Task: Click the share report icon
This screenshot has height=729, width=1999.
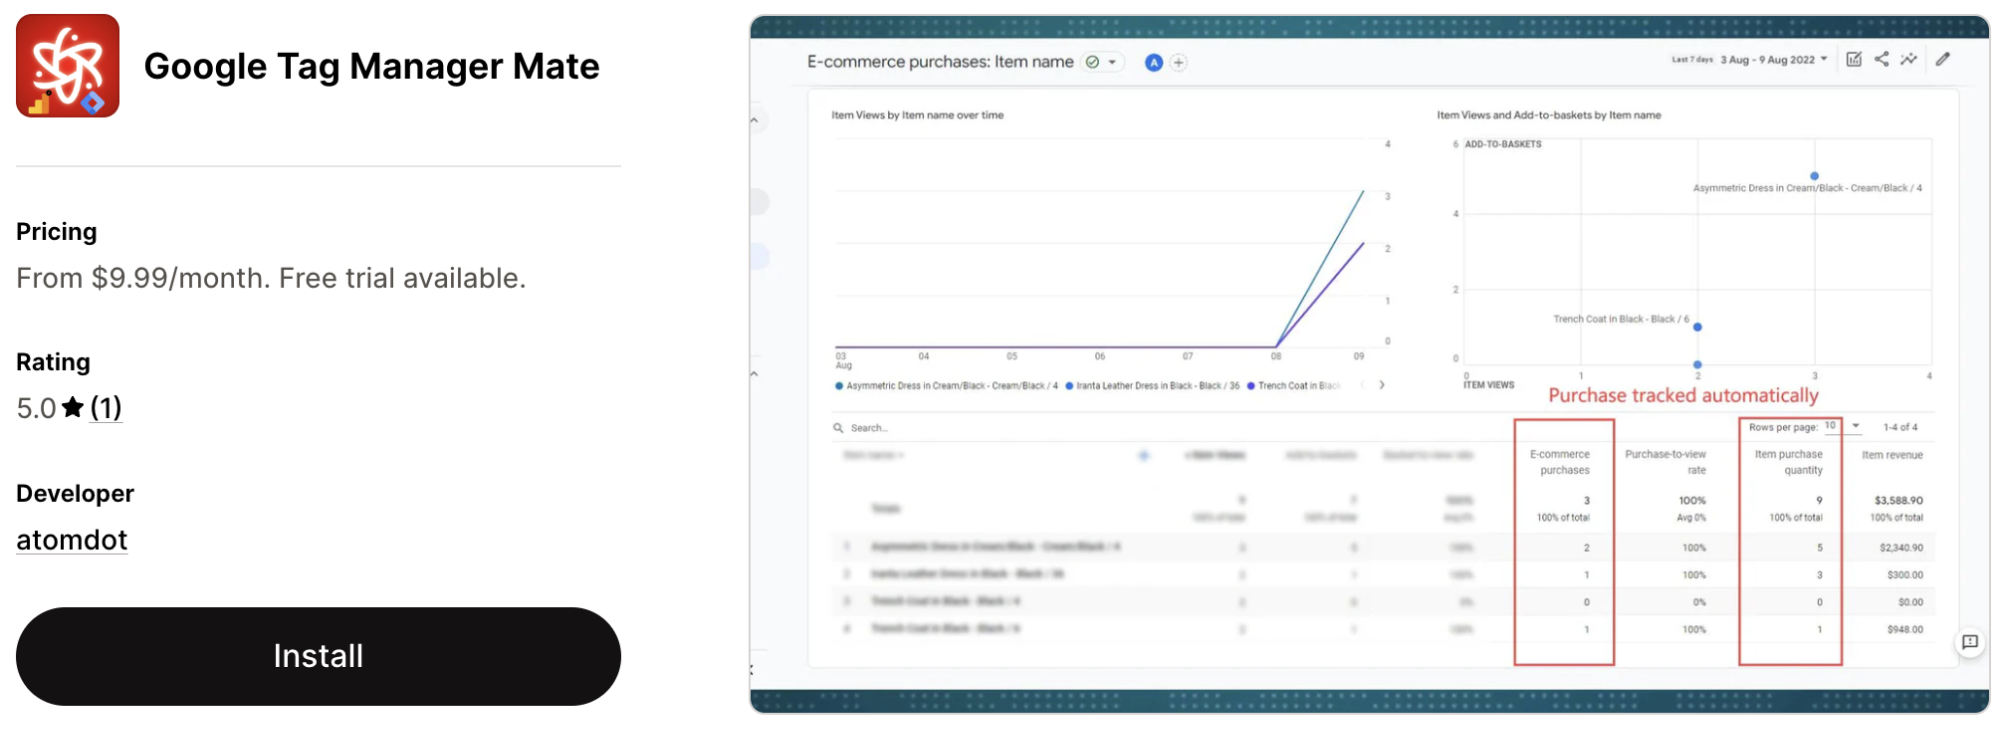Action: click(x=1882, y=59)
